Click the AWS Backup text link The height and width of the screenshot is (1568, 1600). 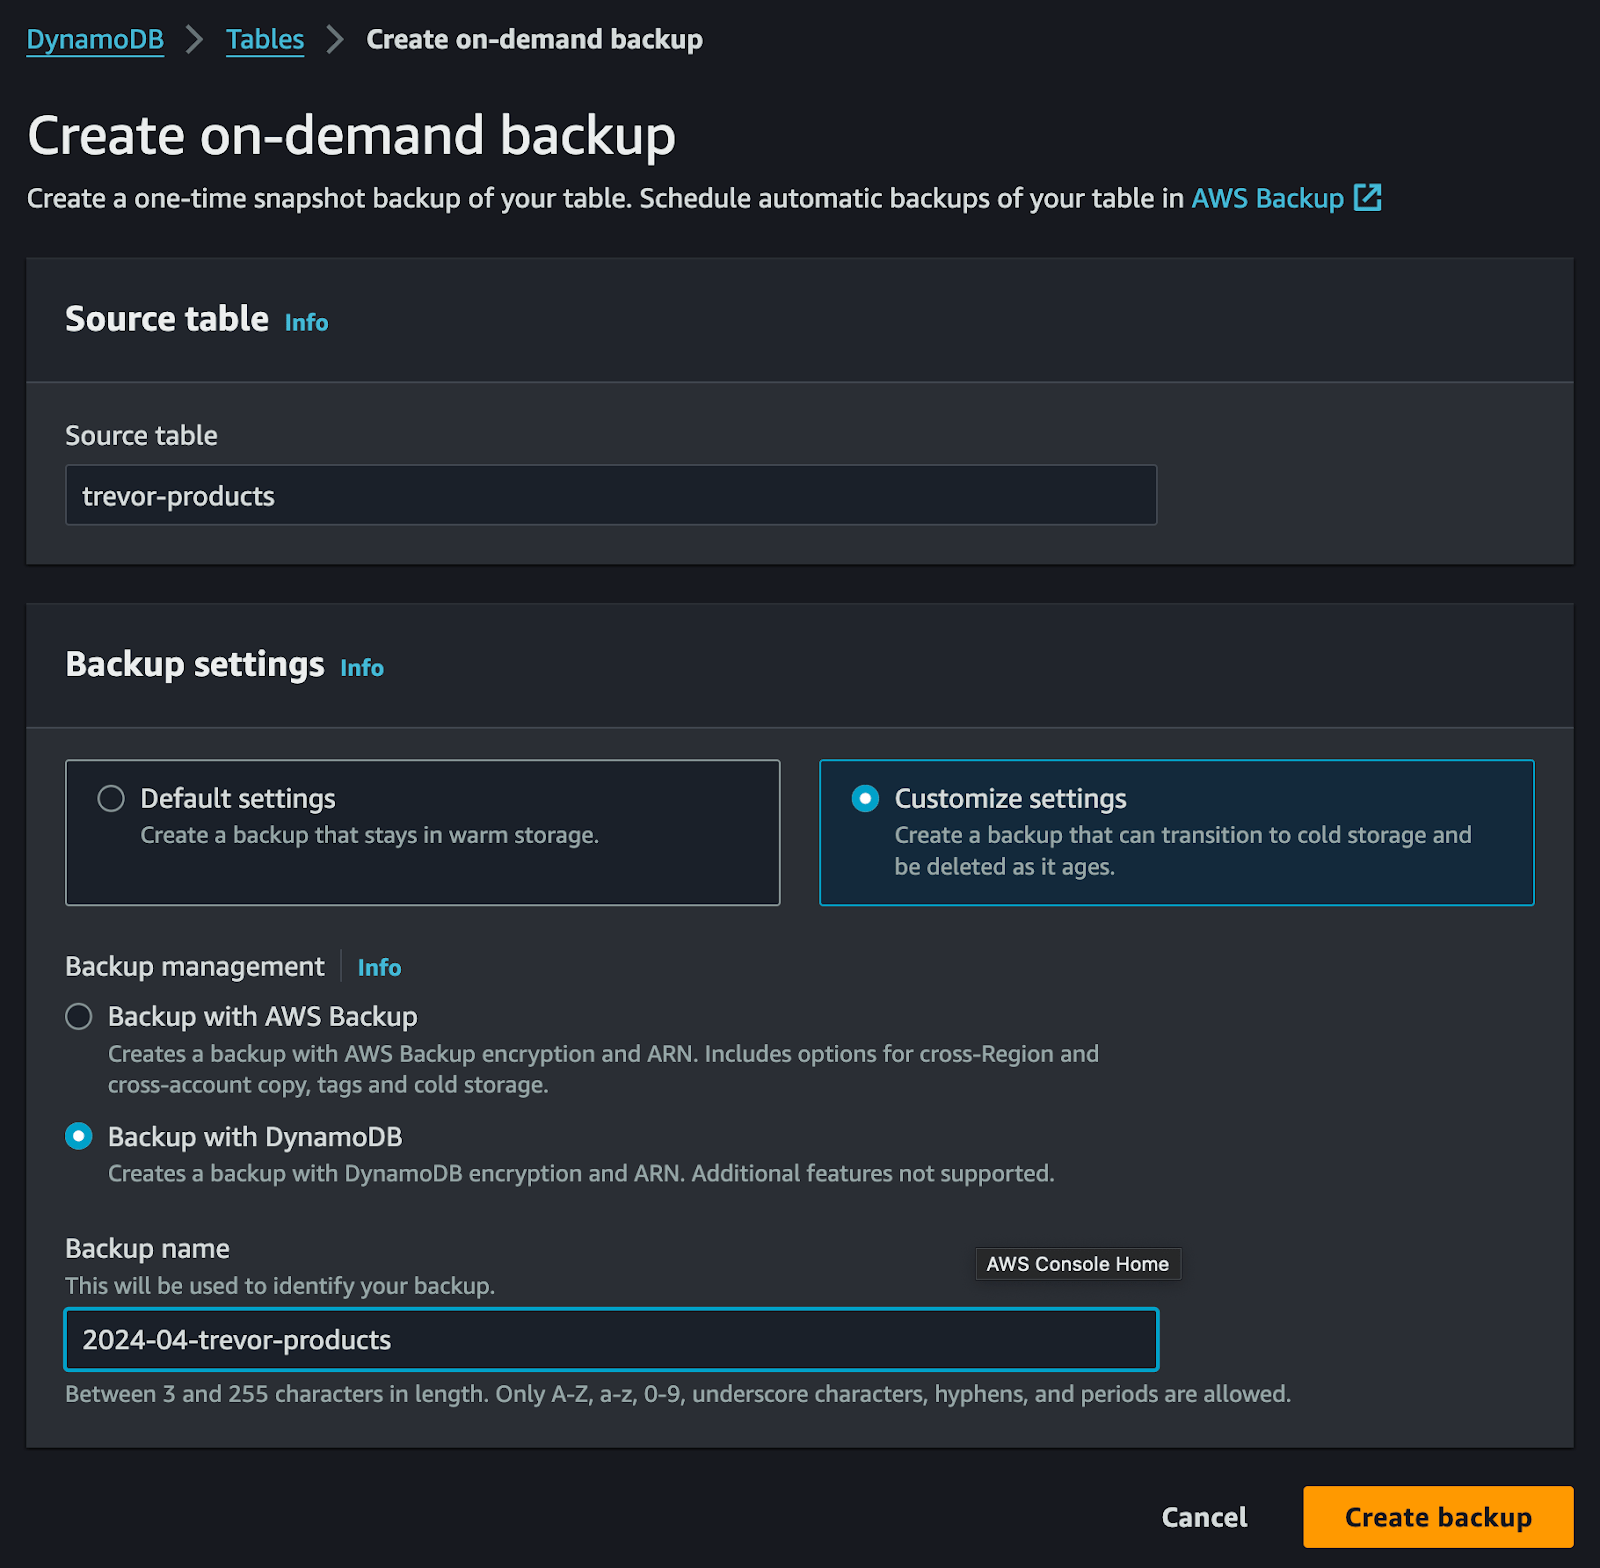click(x=1266, y=198)
